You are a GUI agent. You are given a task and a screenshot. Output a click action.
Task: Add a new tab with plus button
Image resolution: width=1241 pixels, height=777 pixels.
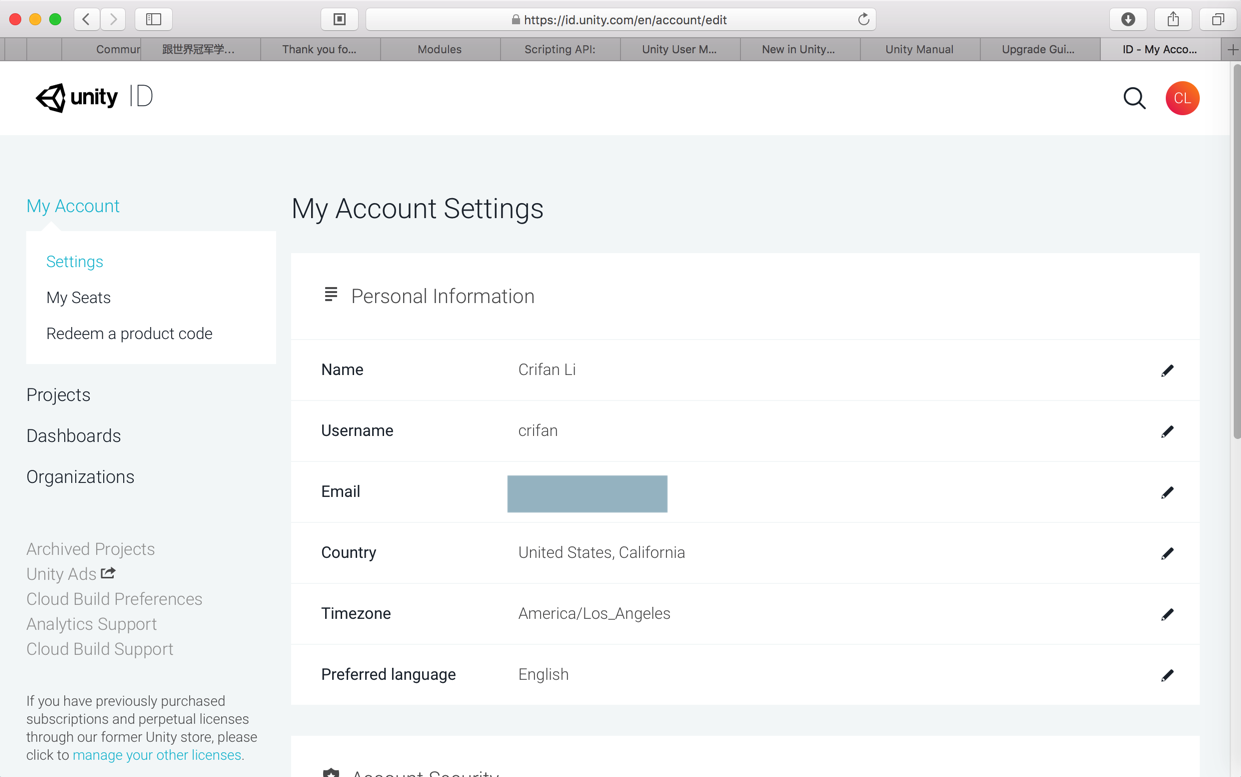click(1232, 49)
